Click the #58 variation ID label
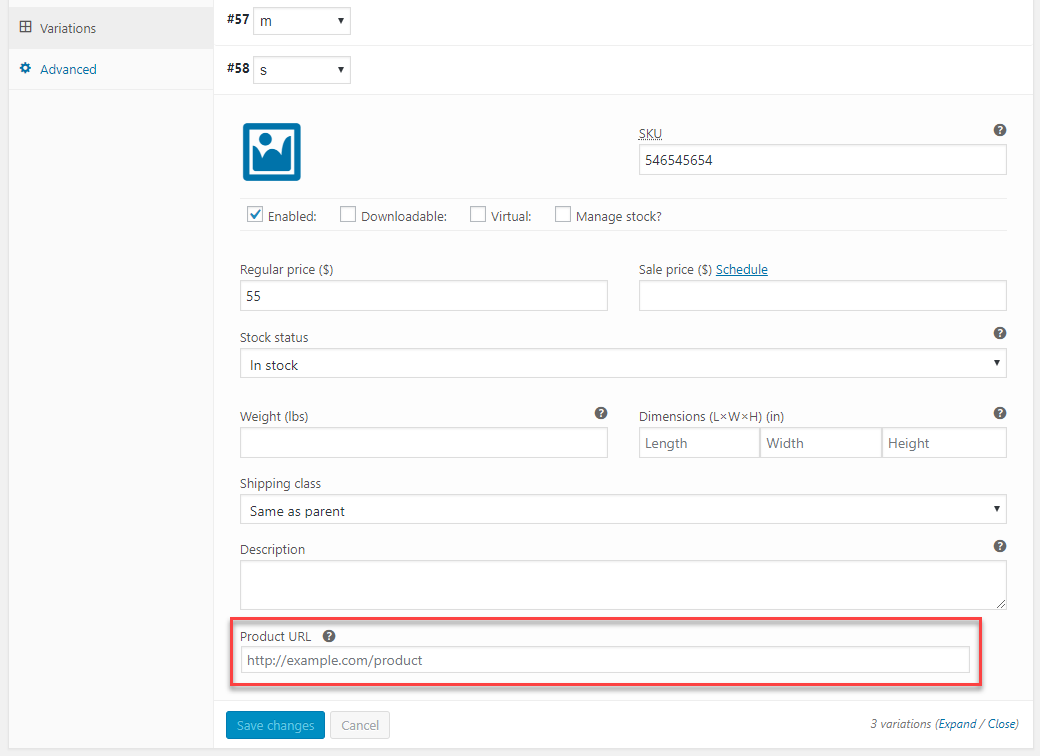This screenshot has width=1040, height=756. (238, 68)
